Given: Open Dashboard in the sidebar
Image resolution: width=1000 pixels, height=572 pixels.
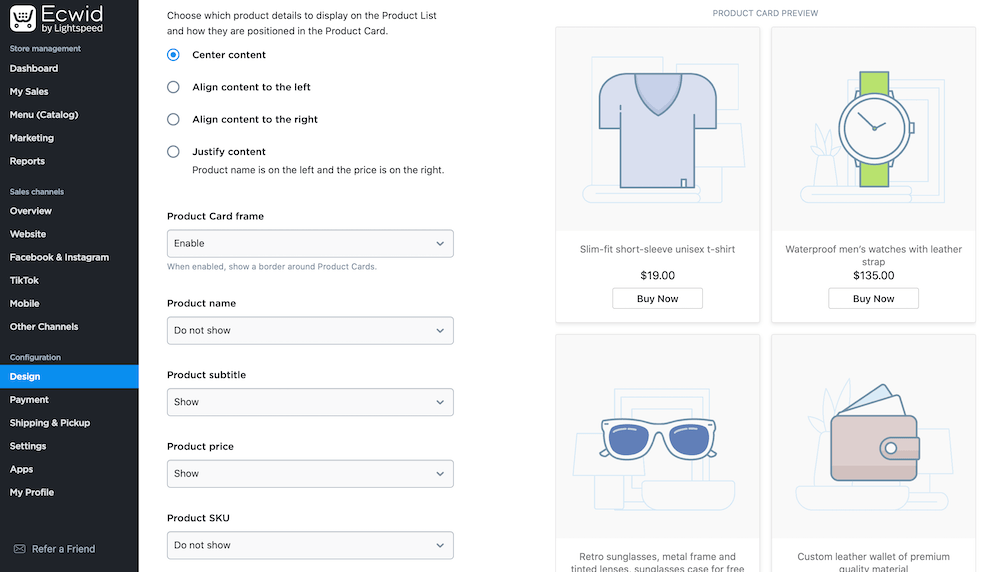Looking at the screenshot, I should pyautogui.click(x=34, y=68).
